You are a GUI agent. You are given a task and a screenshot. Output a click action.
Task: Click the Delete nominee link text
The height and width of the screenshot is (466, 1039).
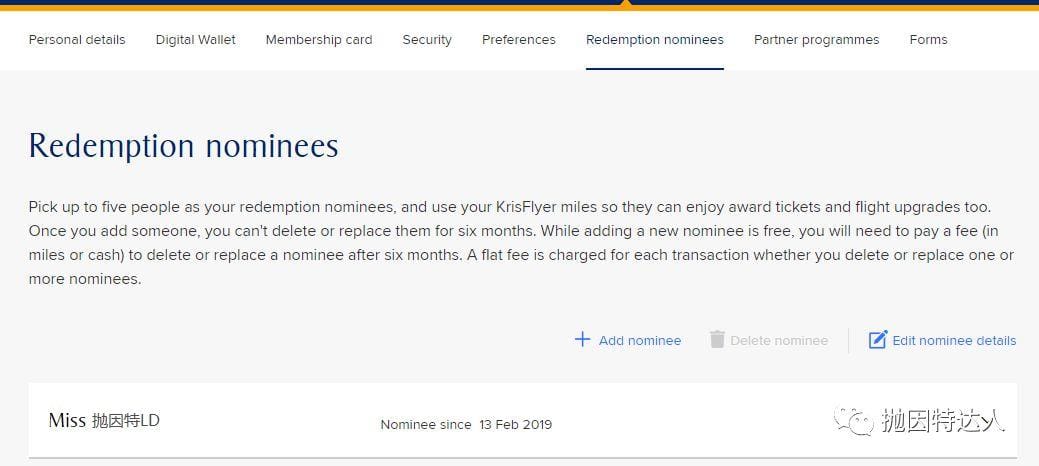pyautogui.click(x=779, y=341)
